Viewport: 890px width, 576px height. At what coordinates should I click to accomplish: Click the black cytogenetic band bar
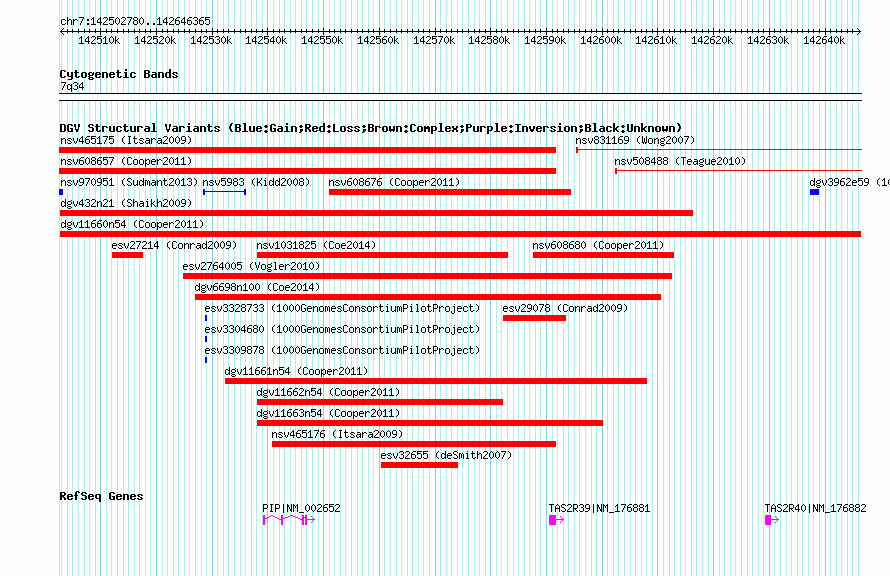click(460, 97)
